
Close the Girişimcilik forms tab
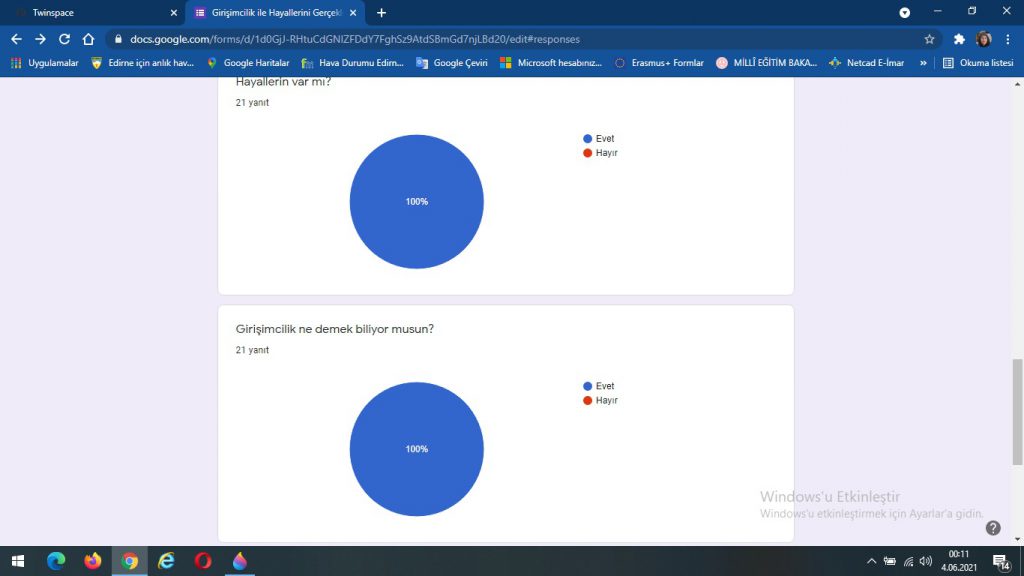tap(352, 13)
